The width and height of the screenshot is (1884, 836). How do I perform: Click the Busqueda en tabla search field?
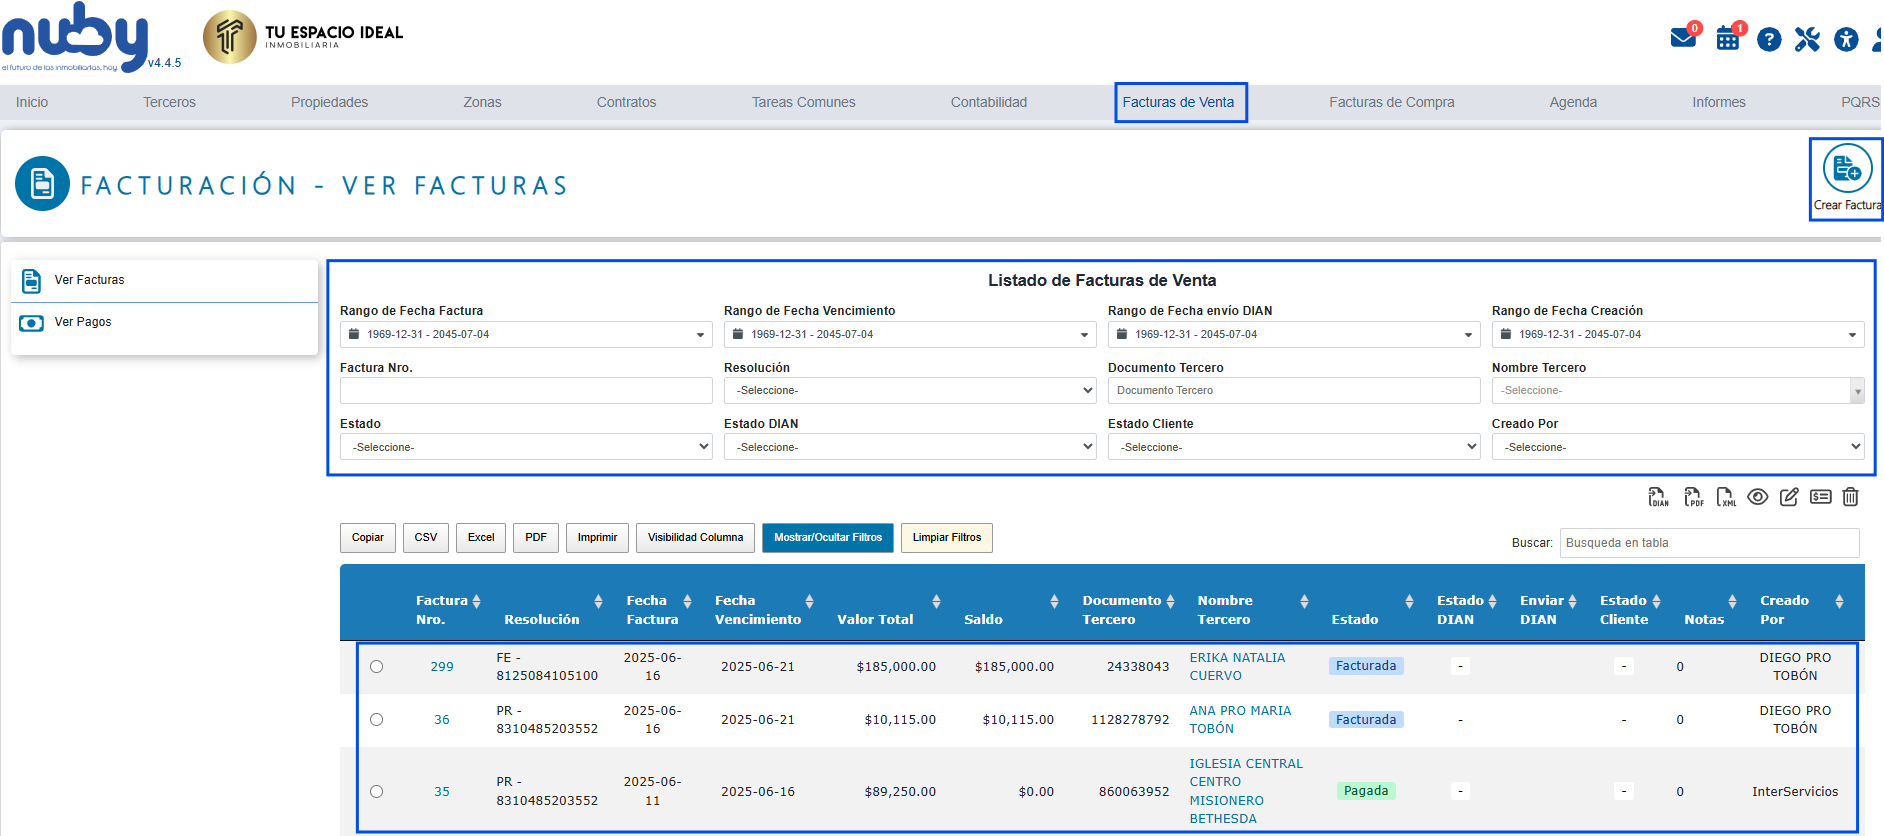(x=1708, y=543)
